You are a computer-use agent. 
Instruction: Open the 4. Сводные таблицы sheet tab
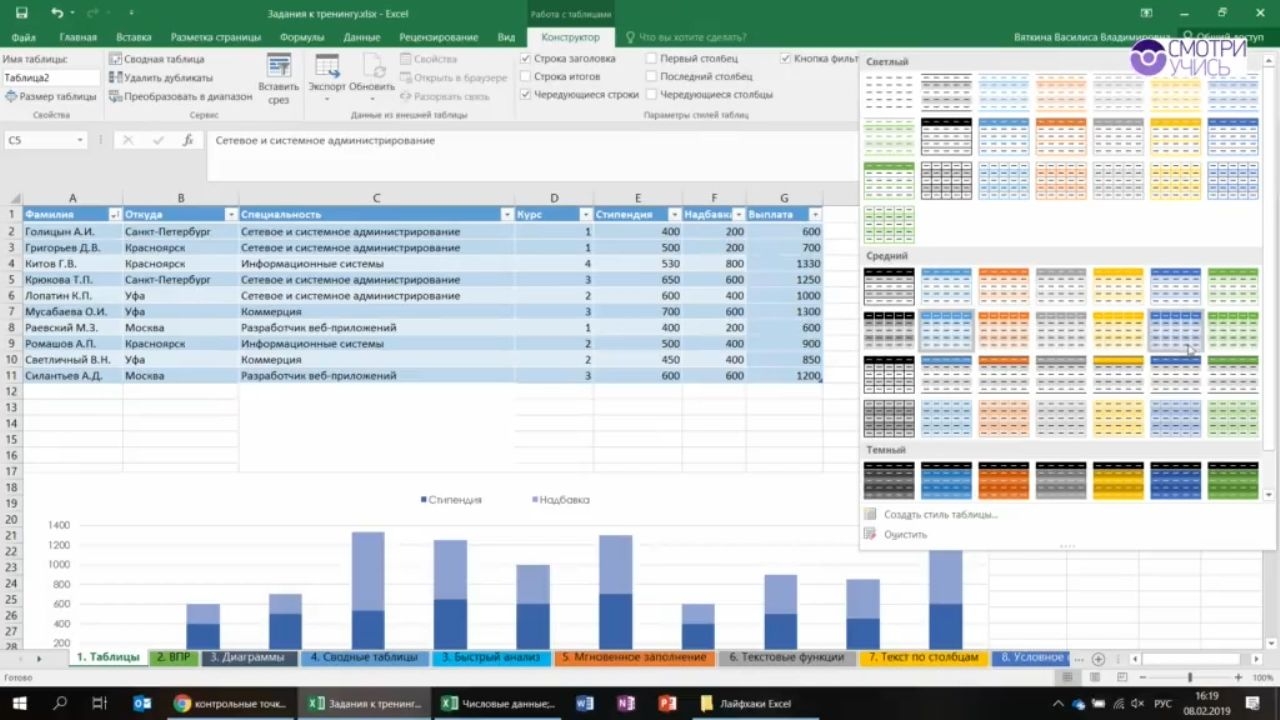(x=364, y=658)
